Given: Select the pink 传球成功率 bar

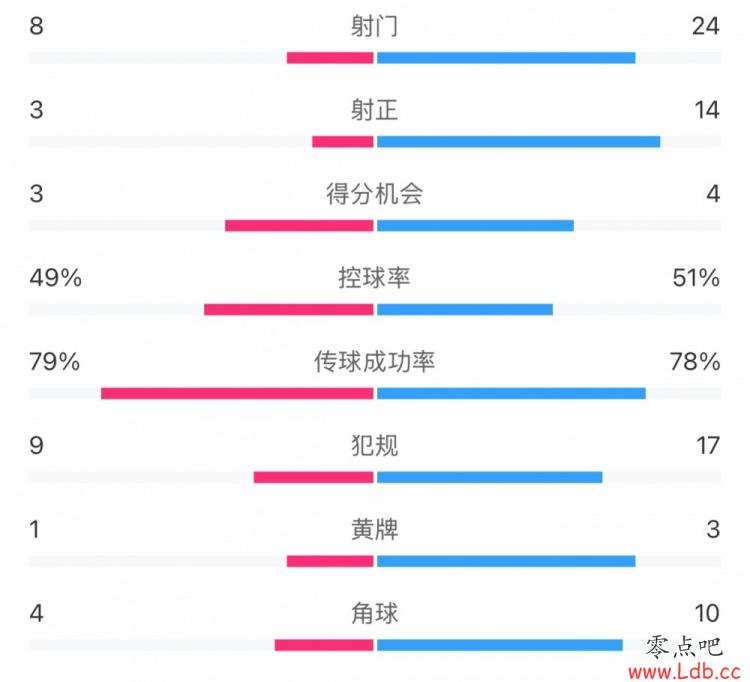Looking at the screenshot, I should [237, 394].
